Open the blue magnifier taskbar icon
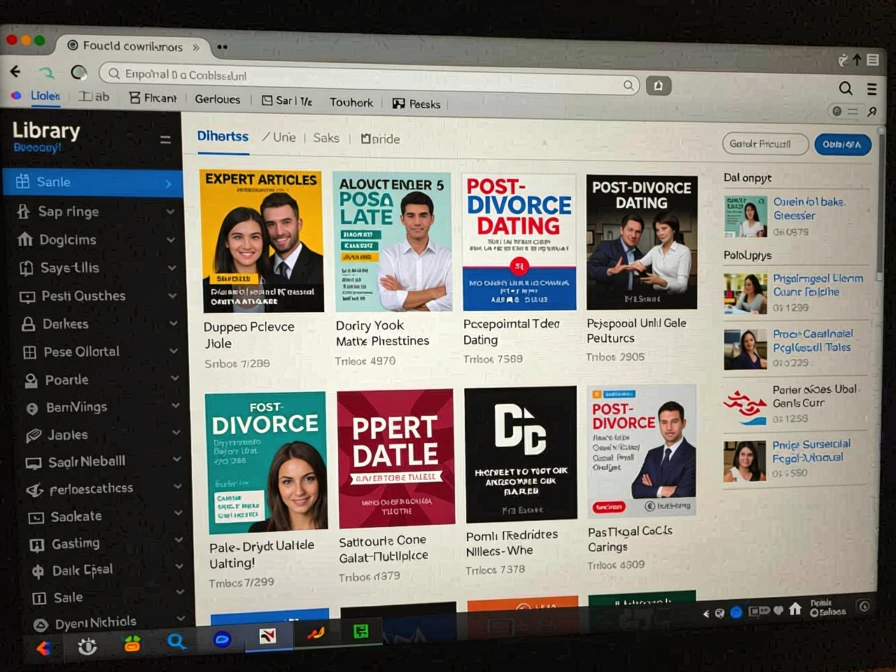The height and width of the screenshot is (672, 896). [x=177, y=642]
